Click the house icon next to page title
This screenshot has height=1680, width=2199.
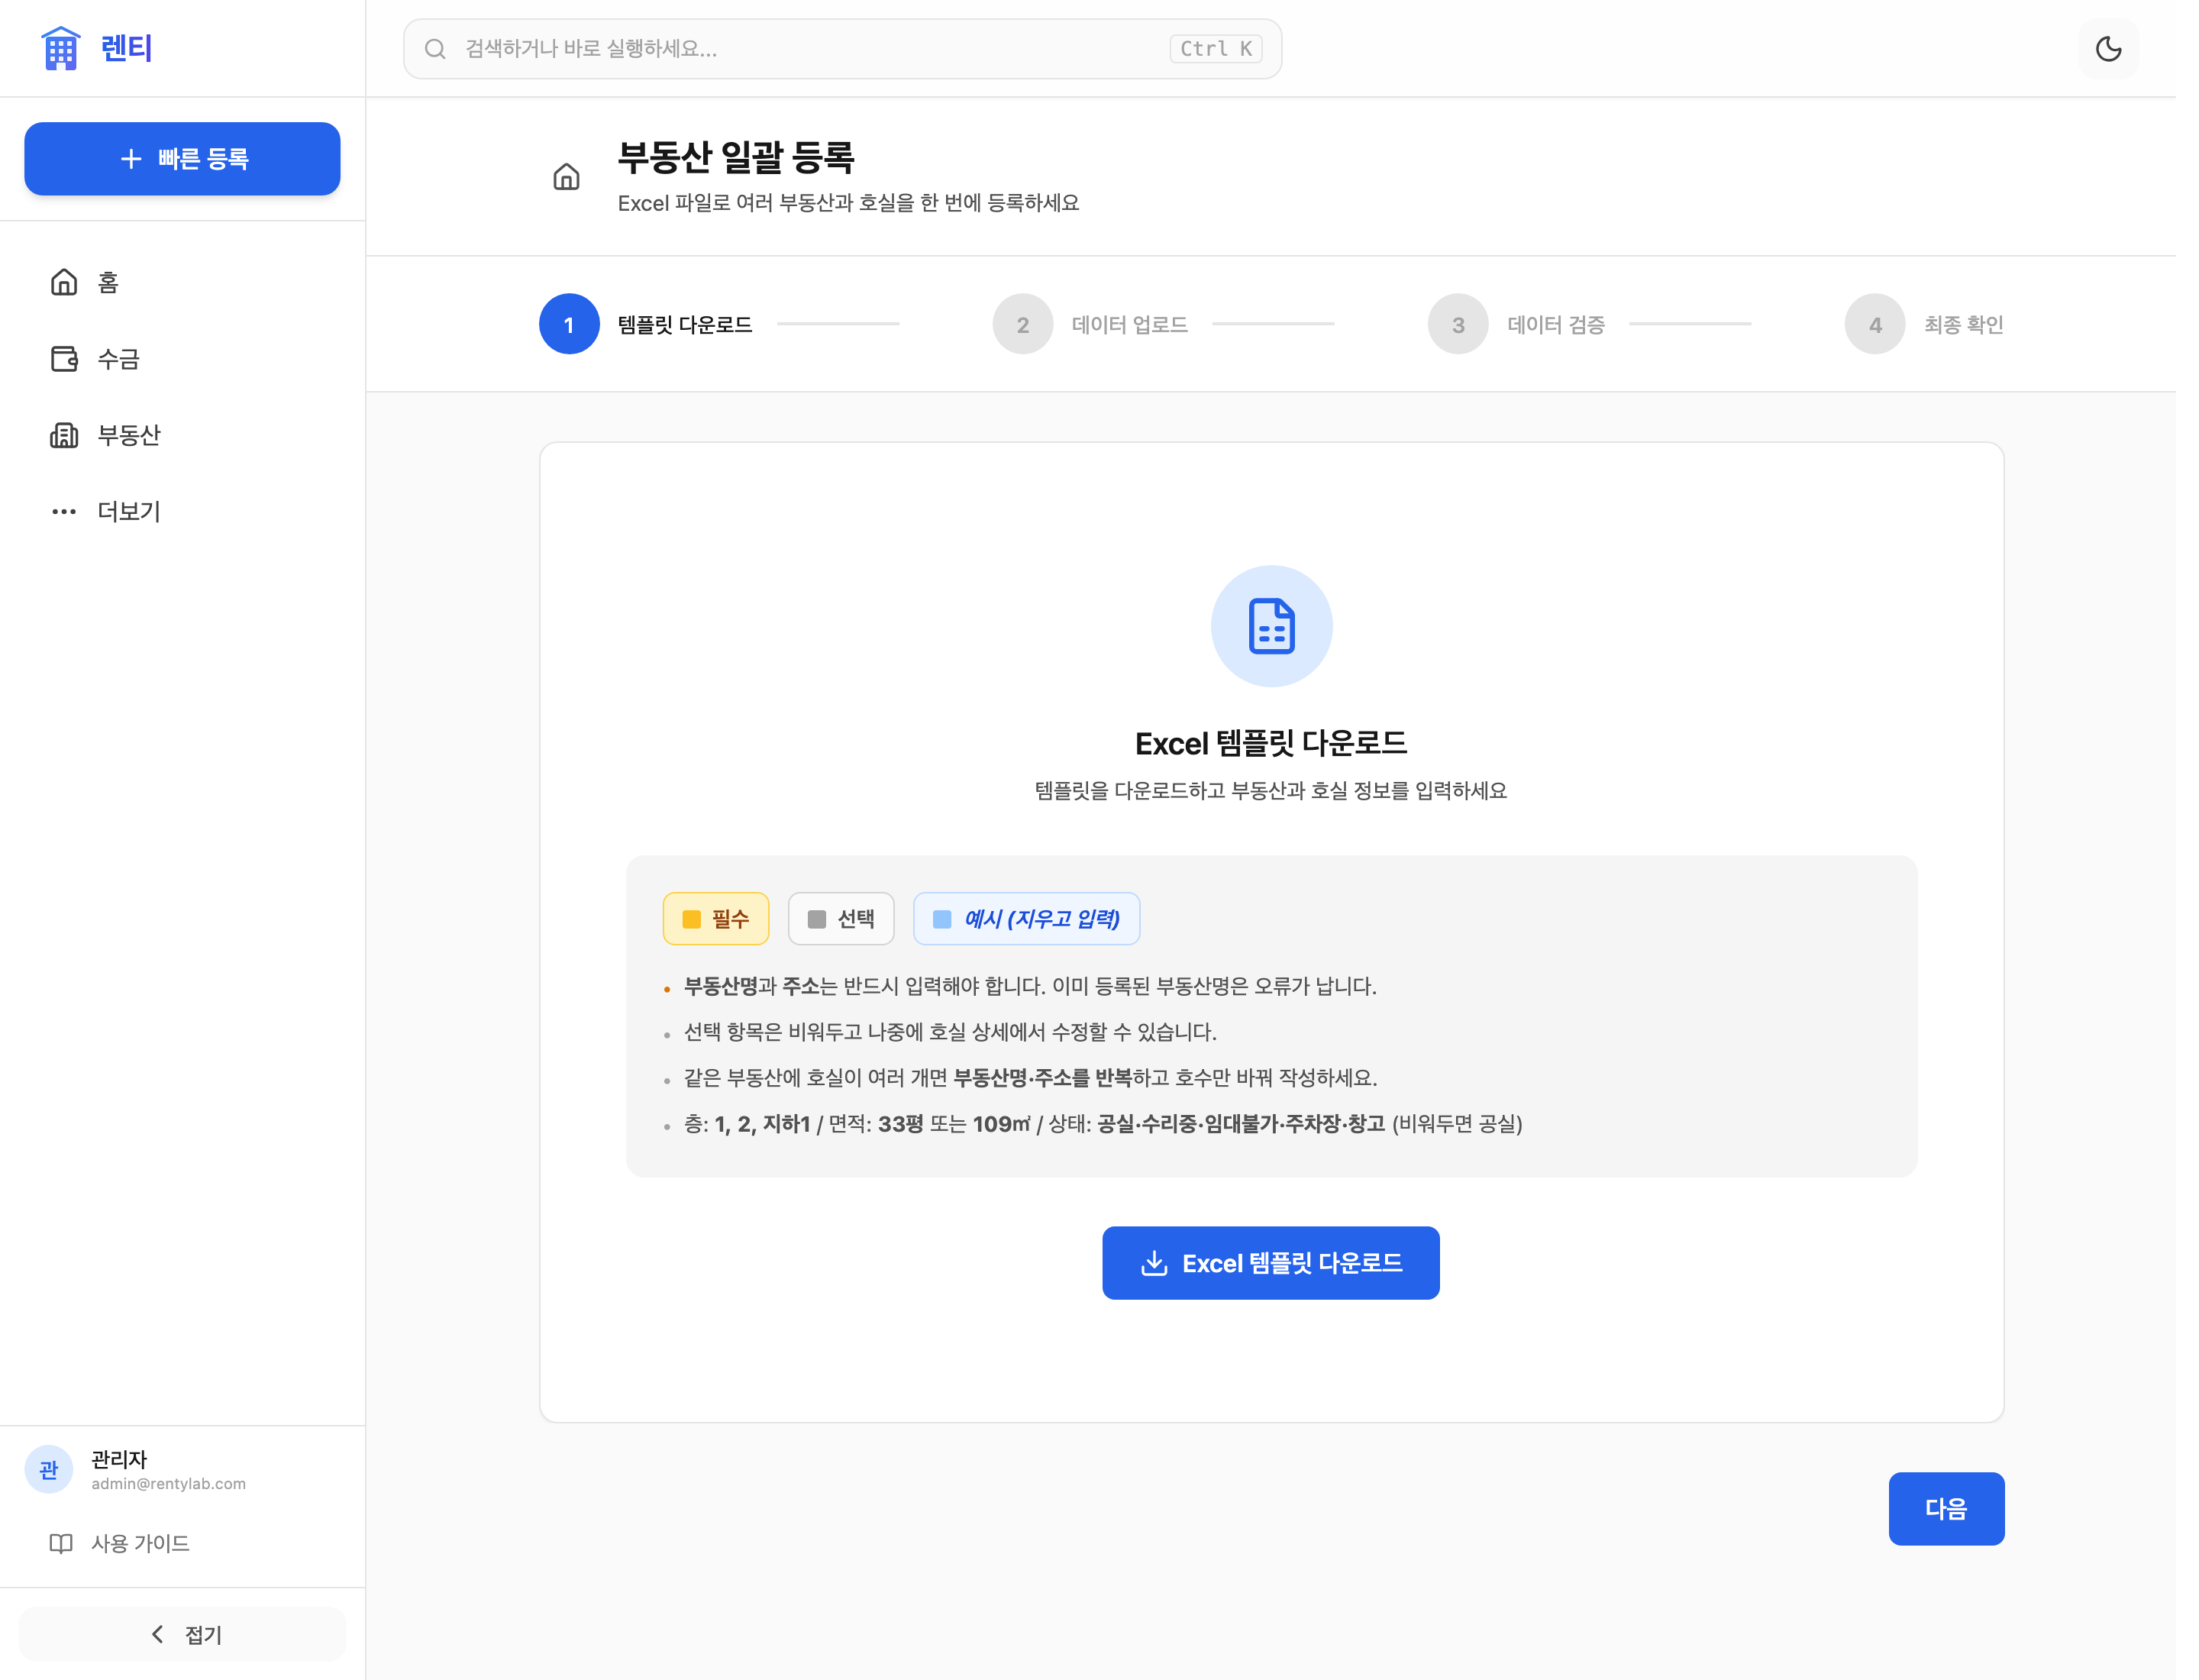tap(566, 177)
